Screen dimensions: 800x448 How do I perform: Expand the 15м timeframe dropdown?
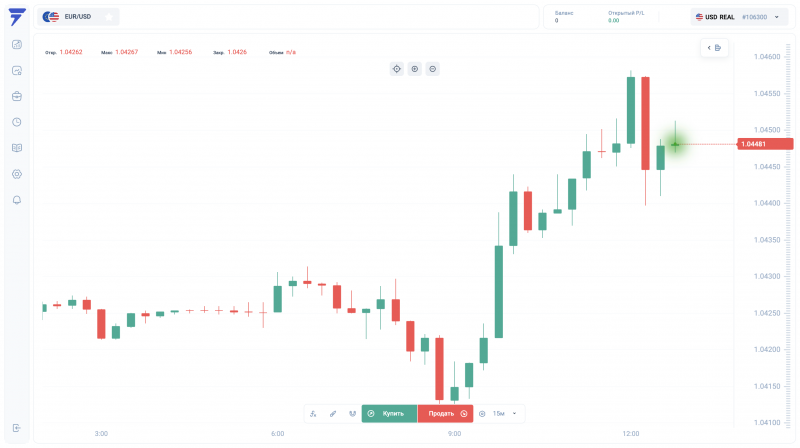[x=505, y=414]
